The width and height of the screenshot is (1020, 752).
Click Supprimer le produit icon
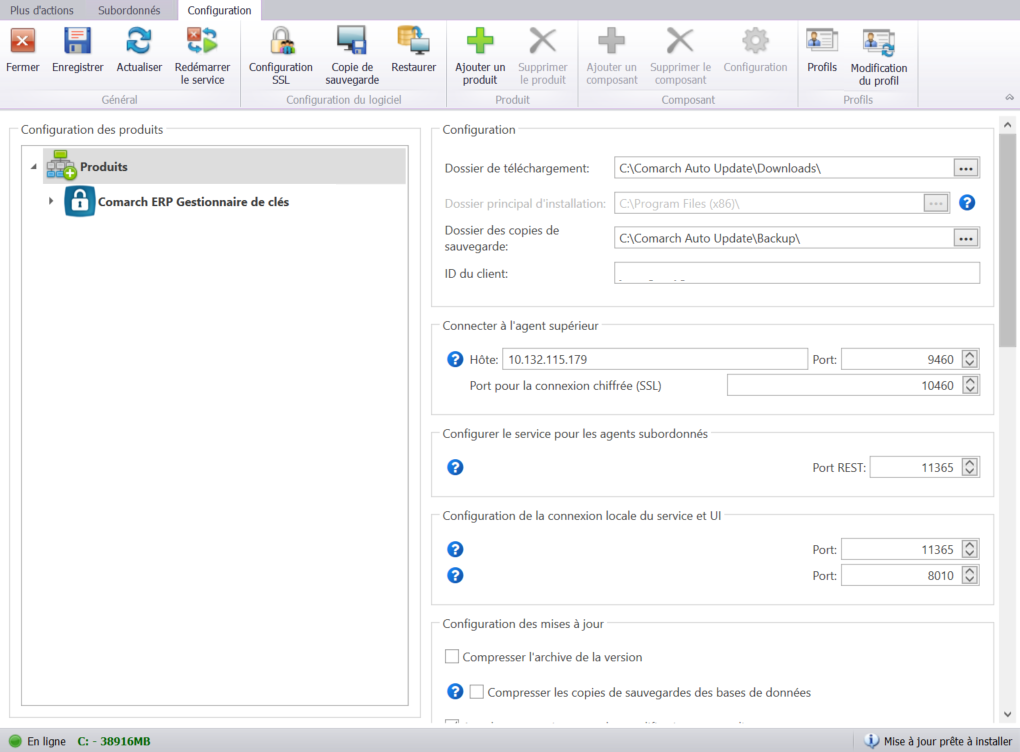[543, 41]
